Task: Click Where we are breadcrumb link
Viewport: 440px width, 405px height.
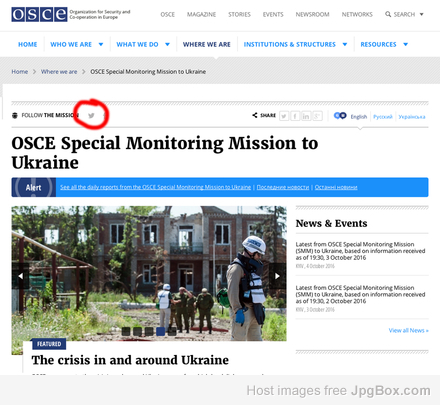Action: 59,72
